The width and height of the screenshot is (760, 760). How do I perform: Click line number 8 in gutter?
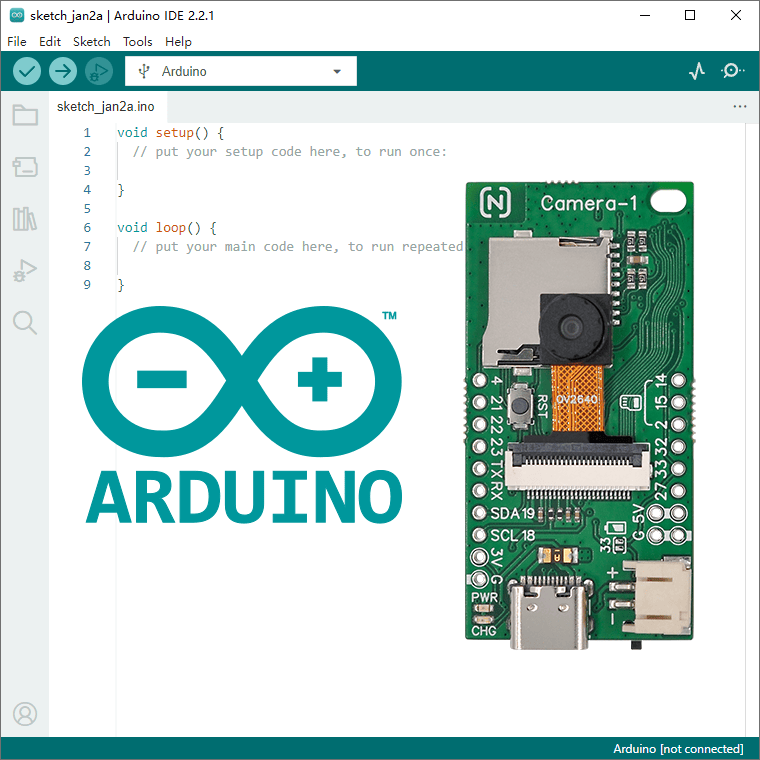[87, 266]
